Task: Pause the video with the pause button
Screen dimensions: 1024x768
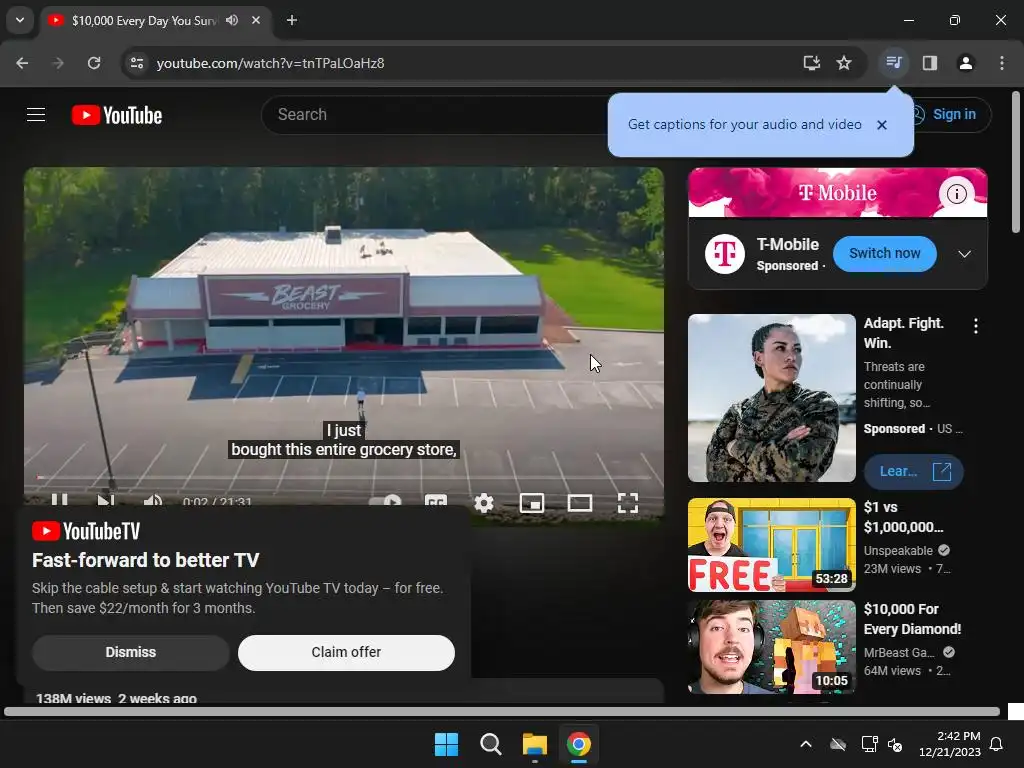Action: (59, 501)
